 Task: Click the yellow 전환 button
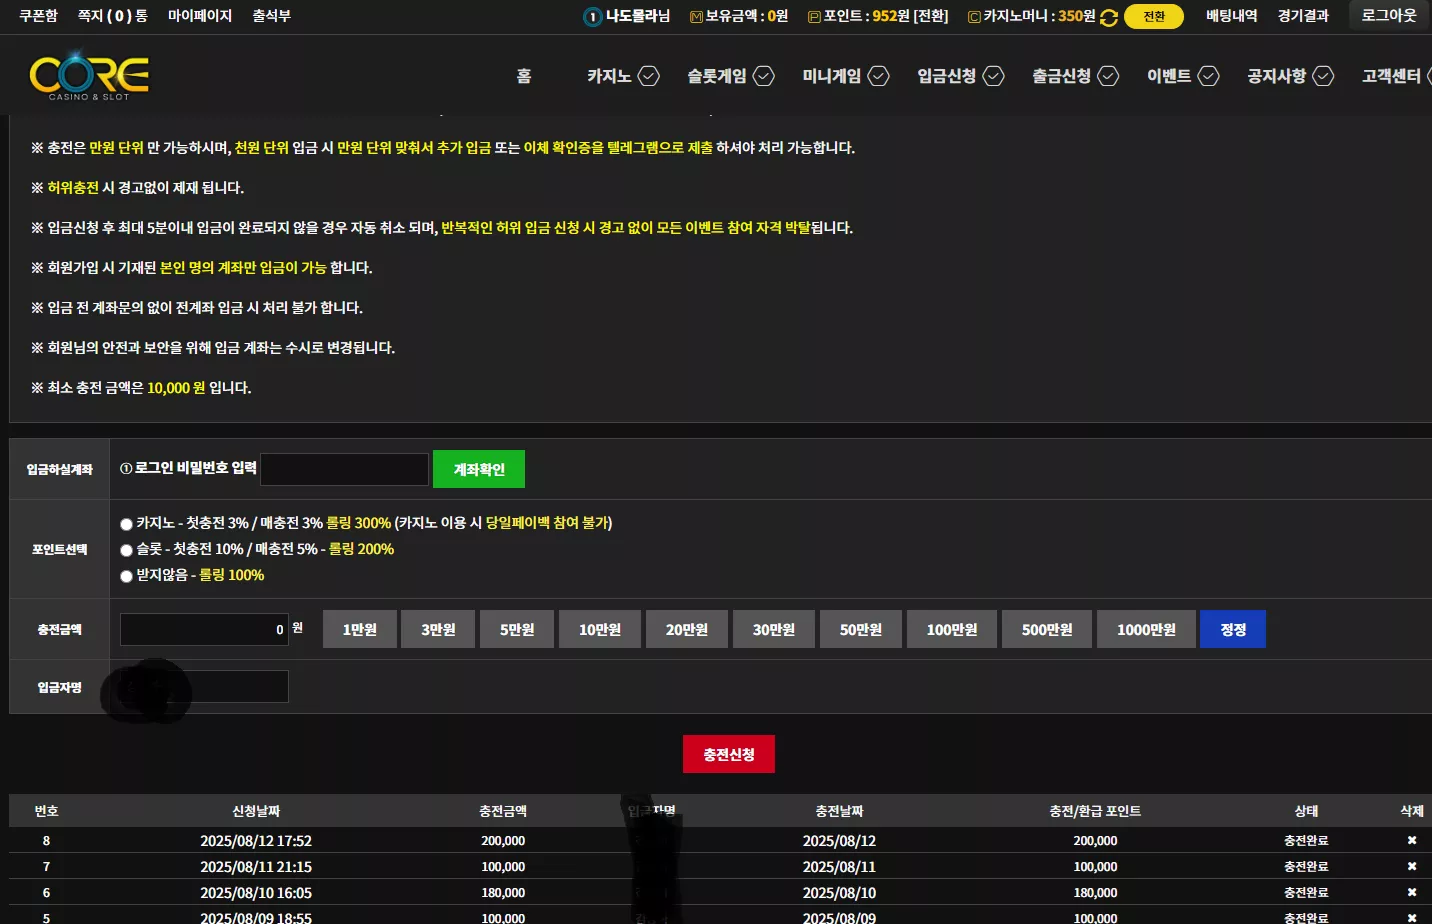1154,17
